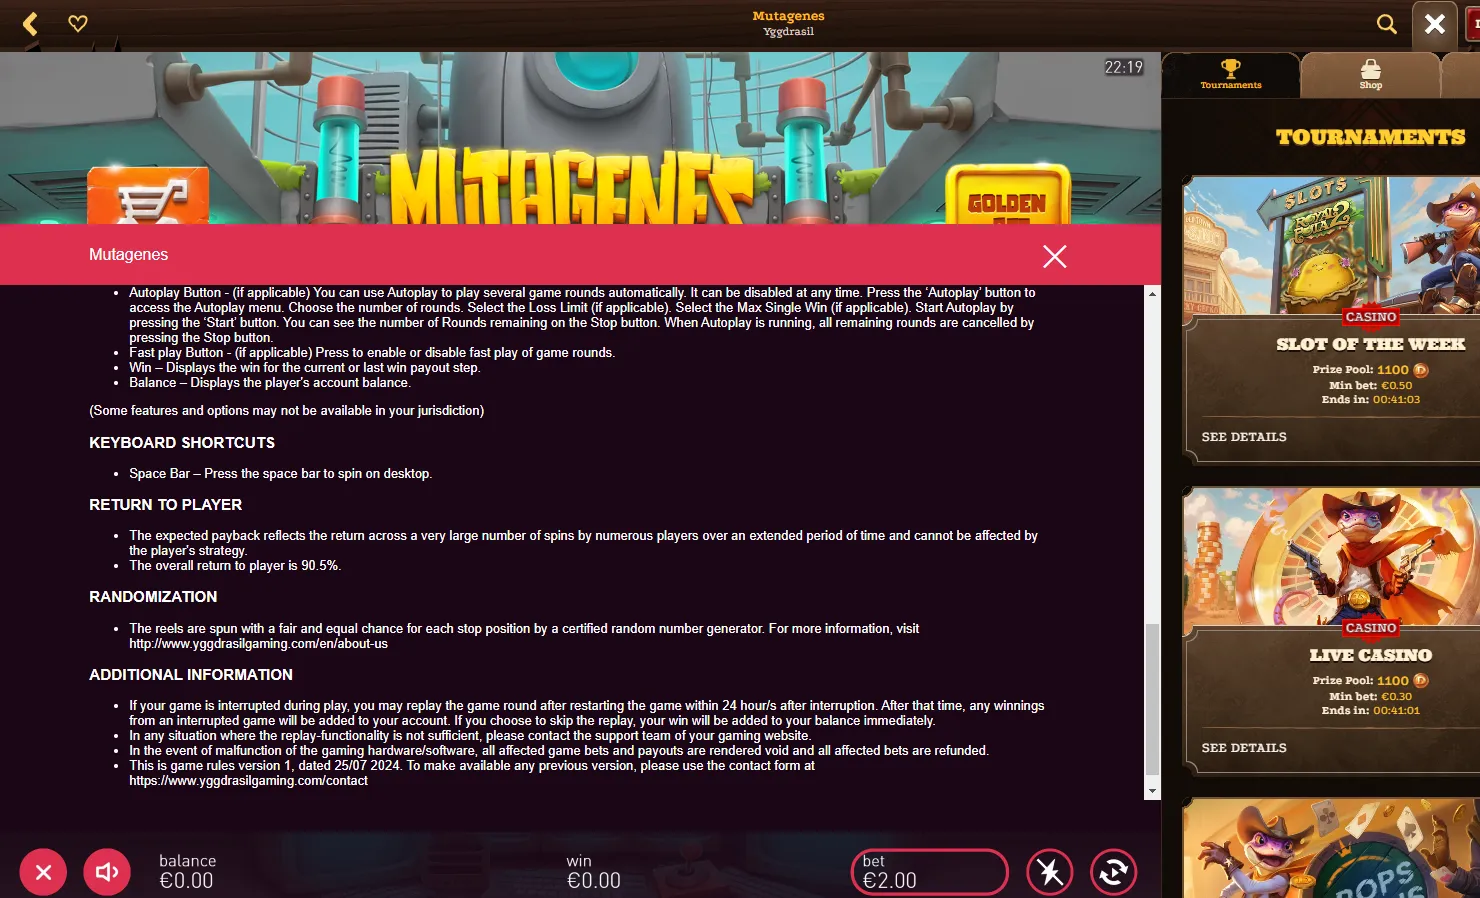This screenshot has width=1480, height=898.
Task: Open the Shop tab
Action: pos(1370,75)
